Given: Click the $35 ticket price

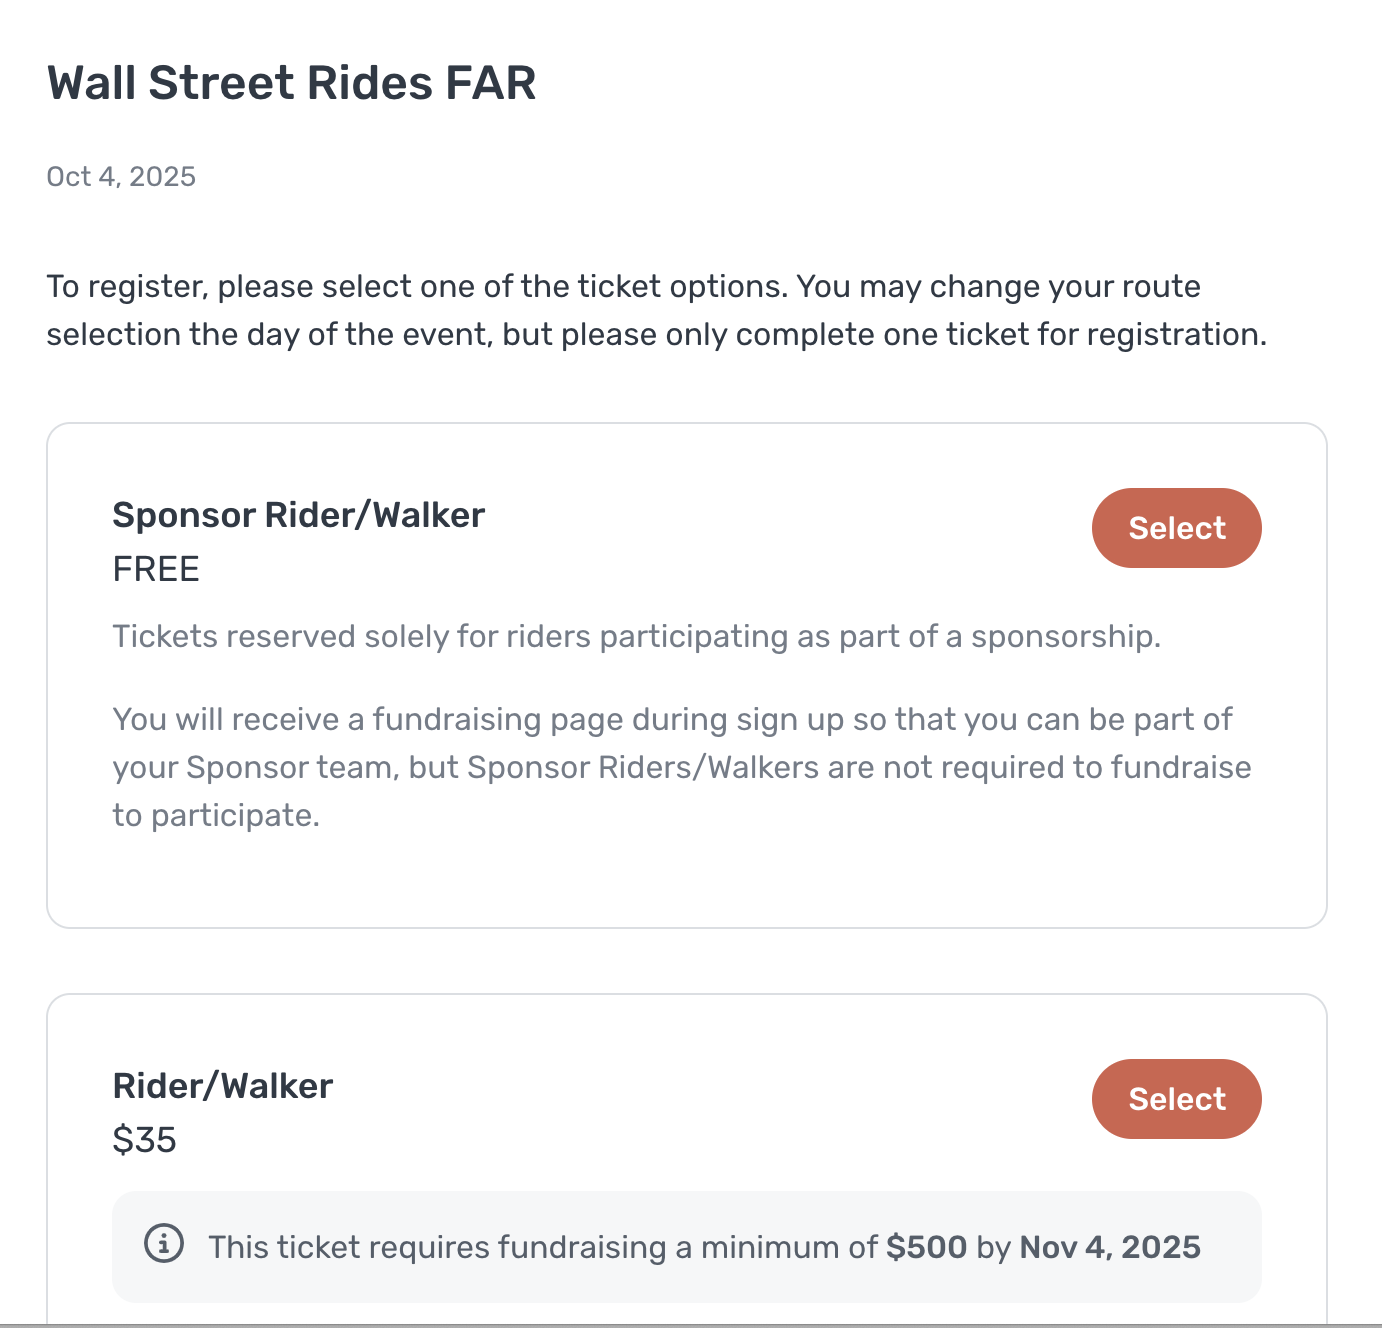Looking at the screenshot, I should tap(144, 1140).
